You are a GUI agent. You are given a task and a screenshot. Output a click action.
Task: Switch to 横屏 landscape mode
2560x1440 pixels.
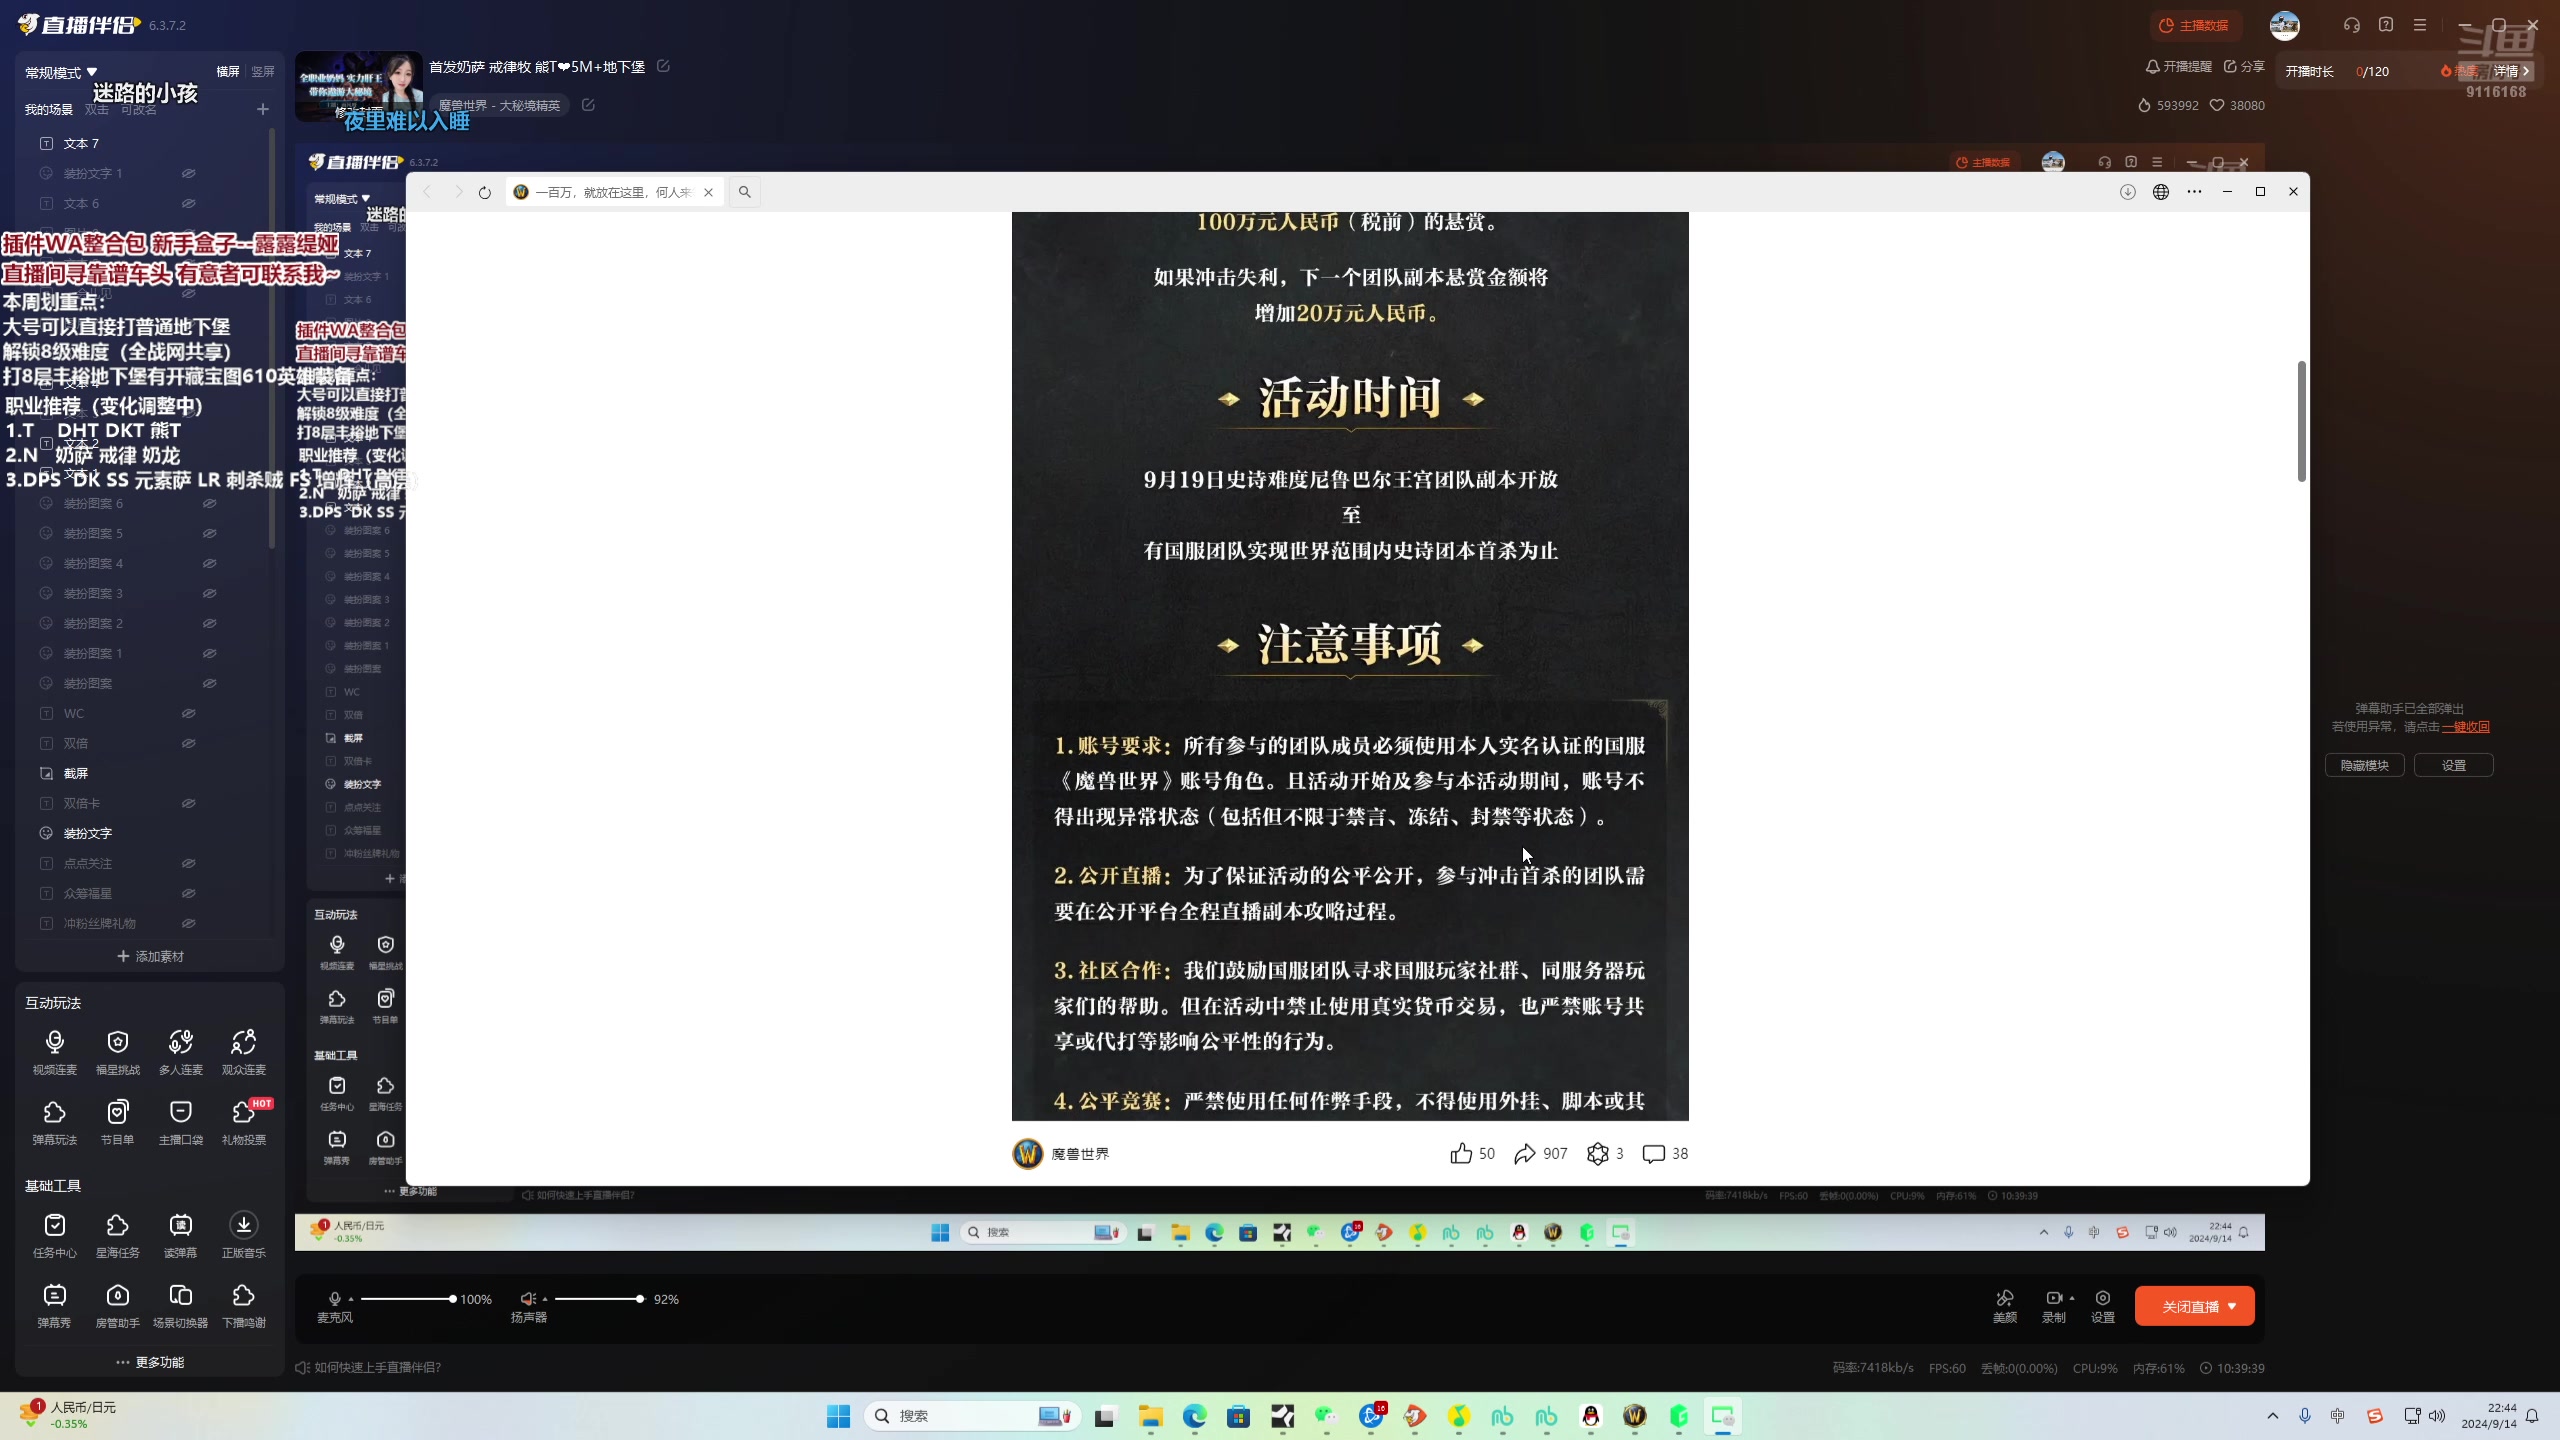(x=228, y=72)
